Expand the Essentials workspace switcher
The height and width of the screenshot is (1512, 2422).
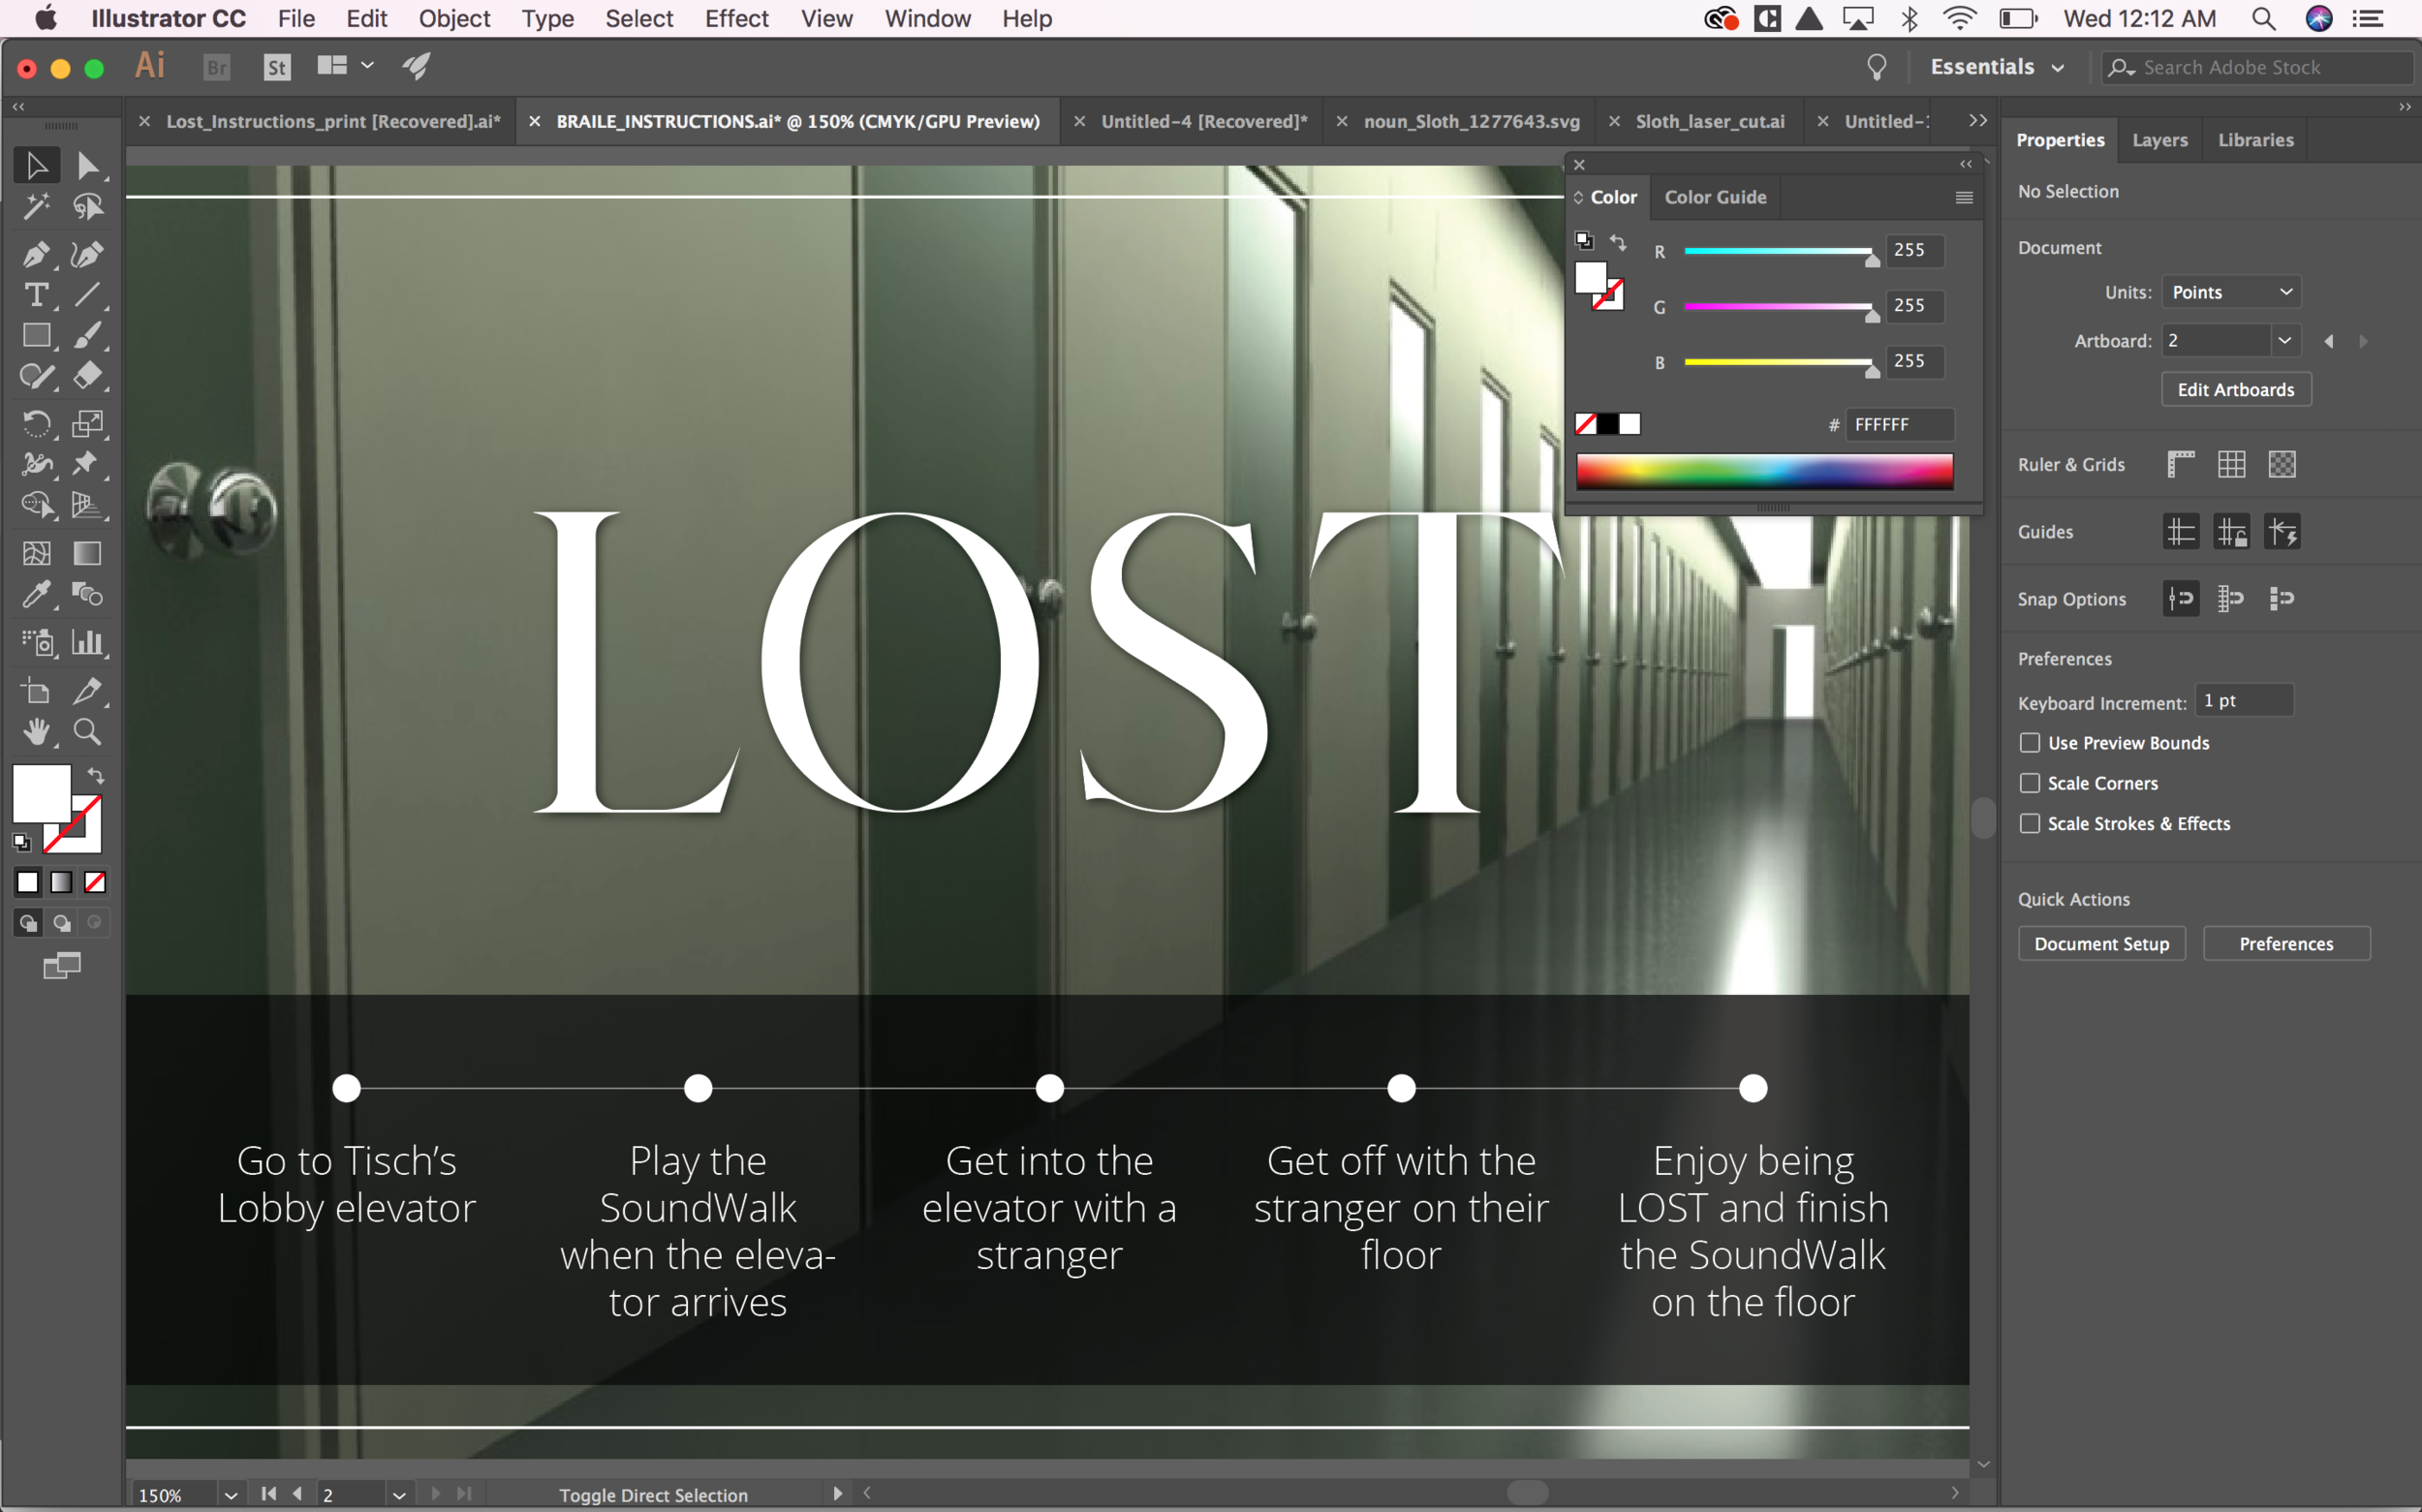coord(1996,67)
